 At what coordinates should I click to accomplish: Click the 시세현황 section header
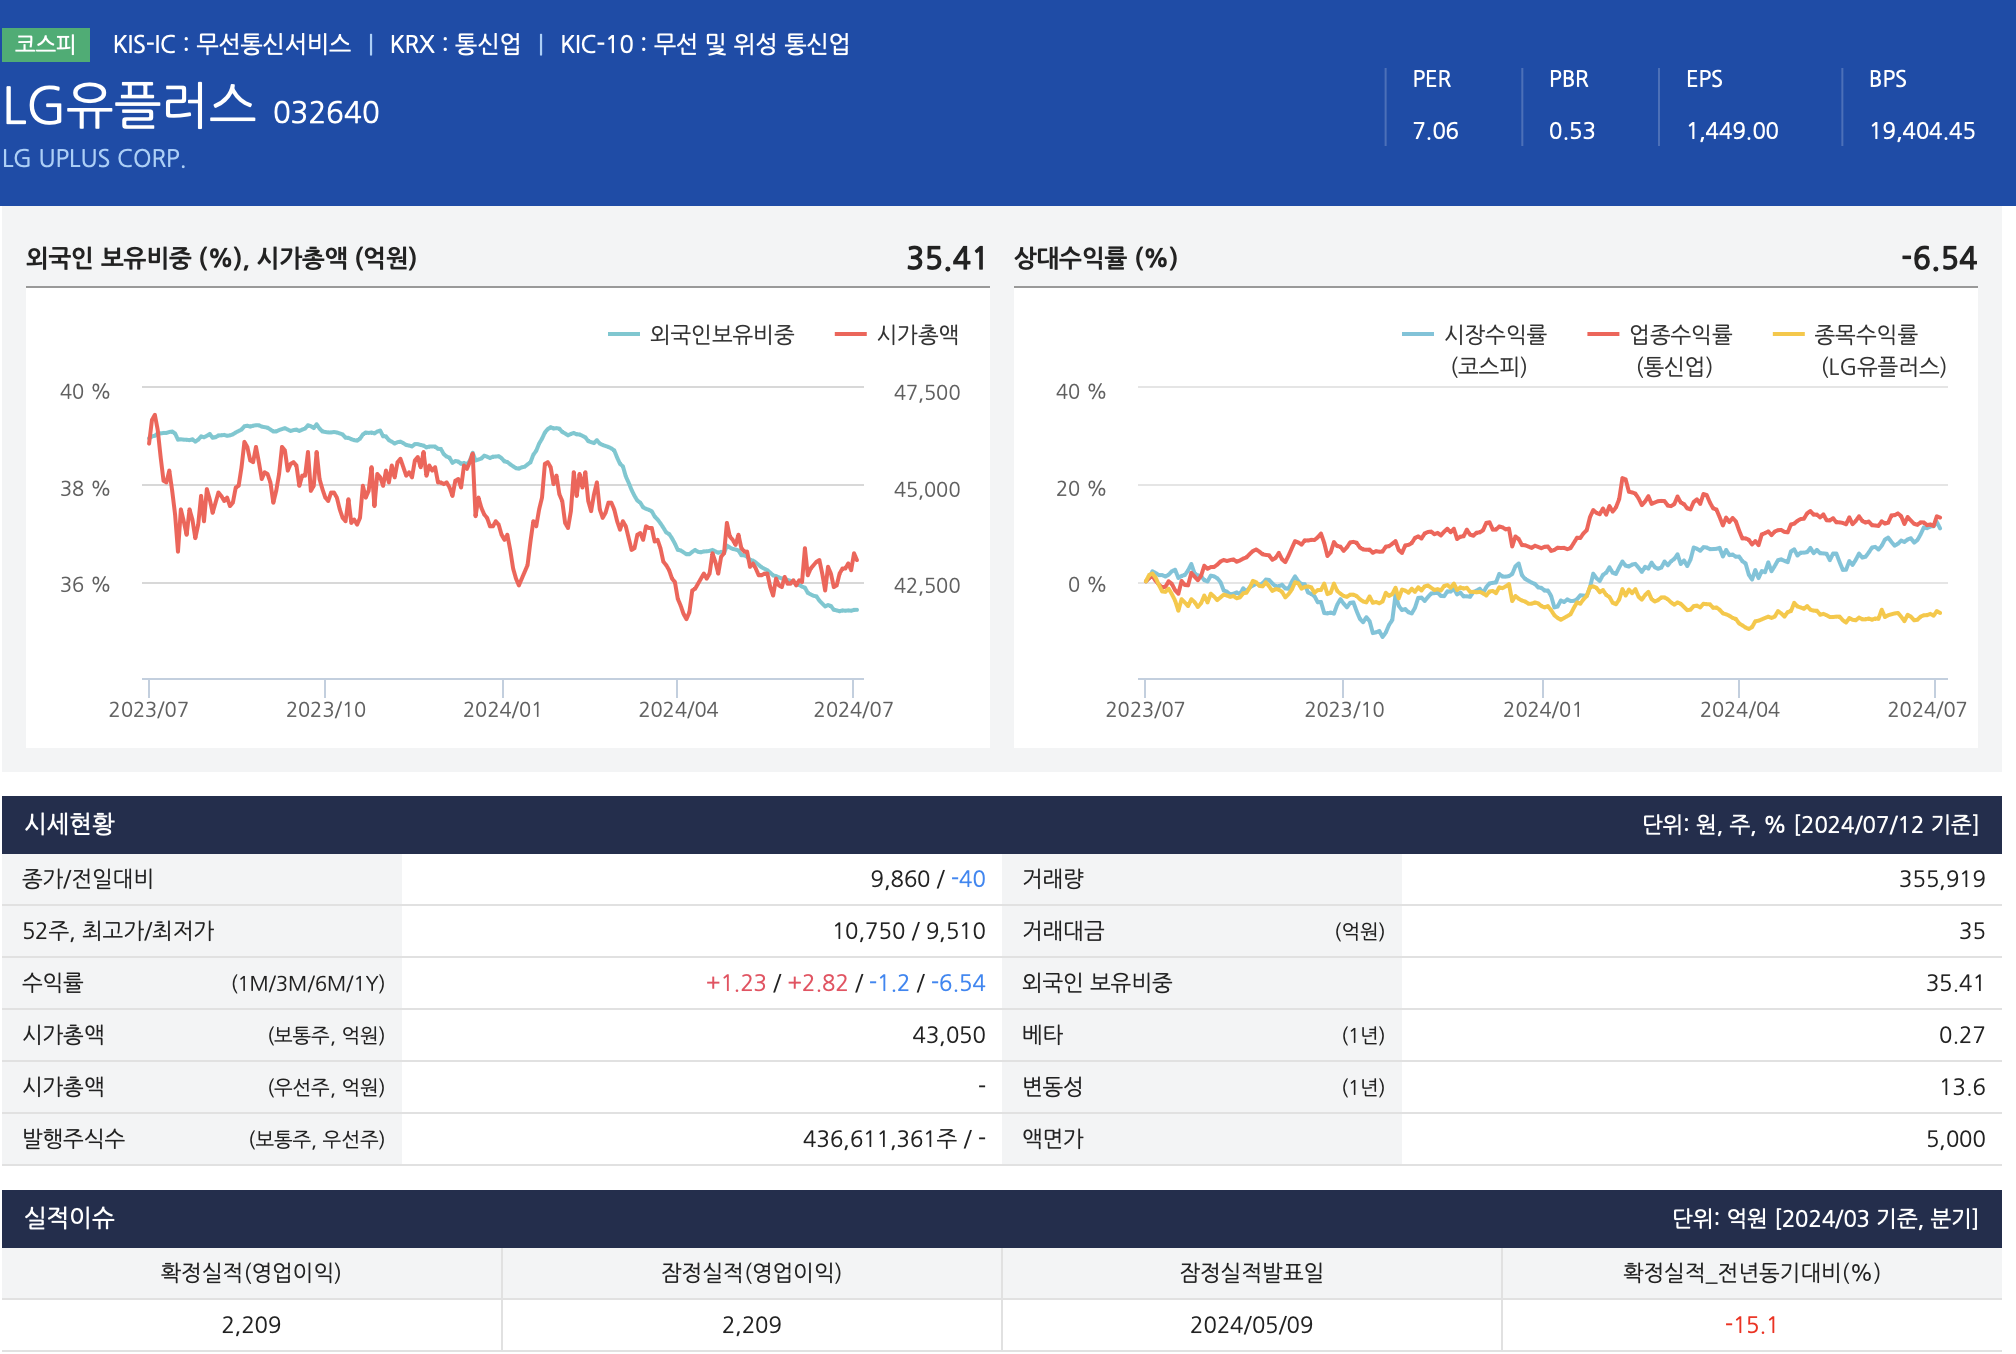(x=70, y=824)
